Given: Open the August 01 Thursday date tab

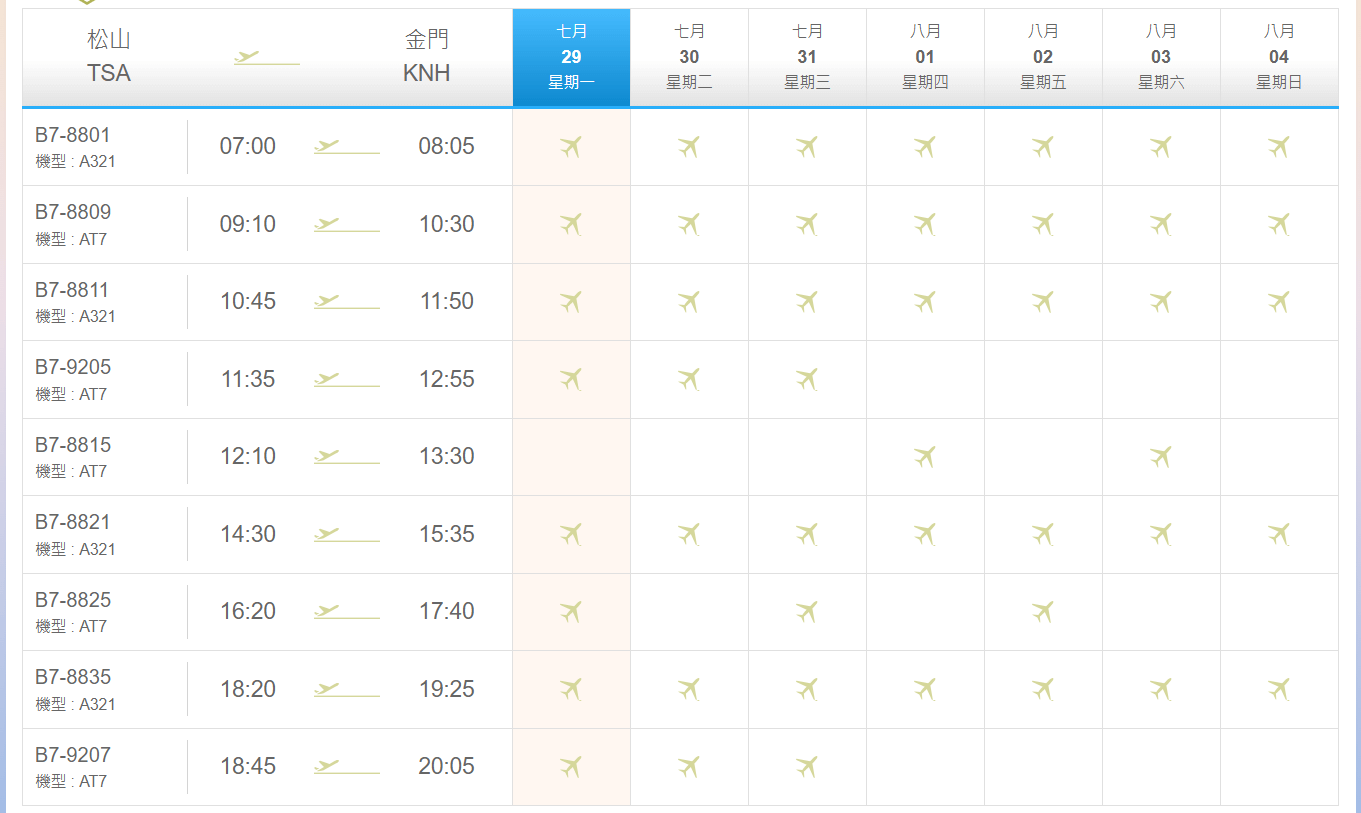Looking at the screenshot, I should [925, 57].
